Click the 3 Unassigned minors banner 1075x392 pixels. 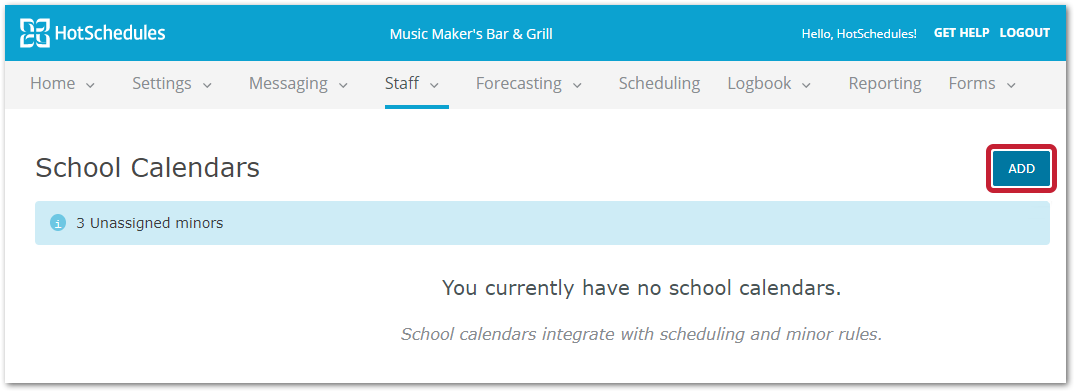pyautogui.click(x=542, y=223)
